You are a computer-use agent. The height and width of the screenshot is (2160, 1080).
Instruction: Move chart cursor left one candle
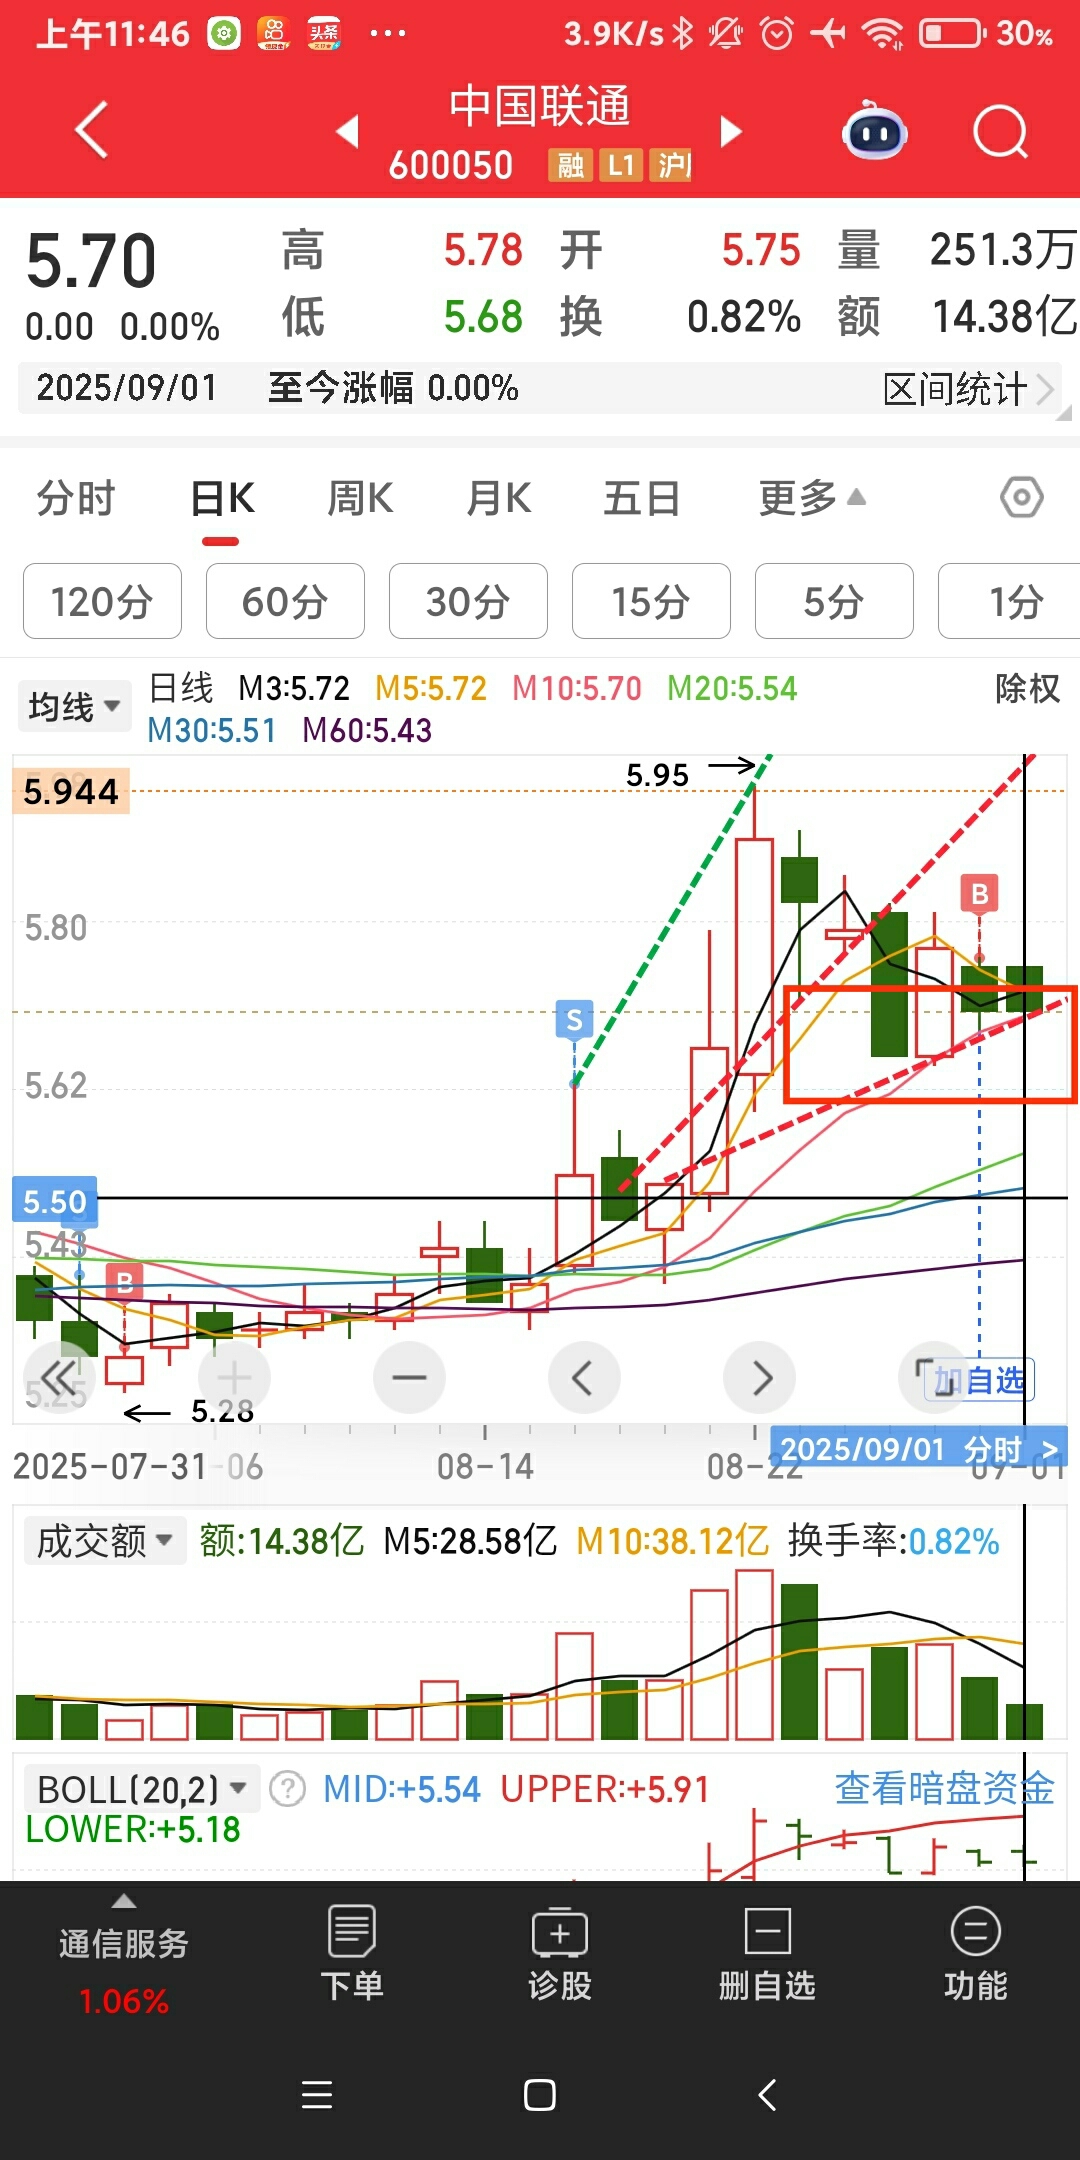point(584,1378)
